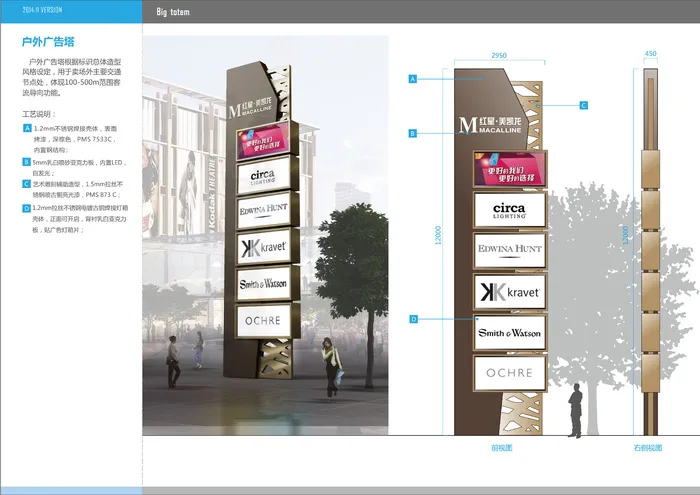Click legend bullet A in the left text panel
The image size is (700, 495).
(27, 130)
